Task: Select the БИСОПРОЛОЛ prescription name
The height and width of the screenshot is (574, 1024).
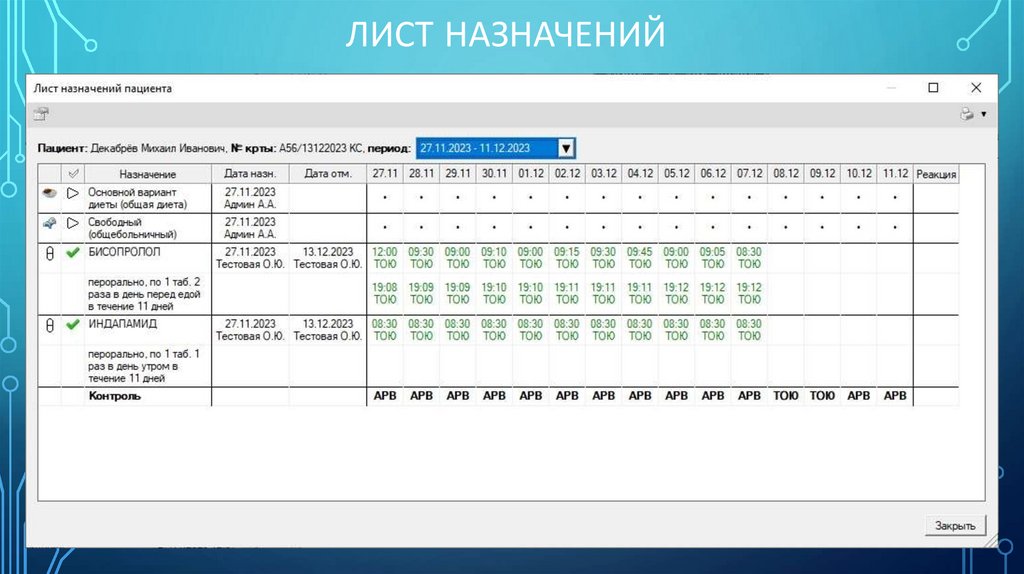Action: tap(124, 252)
